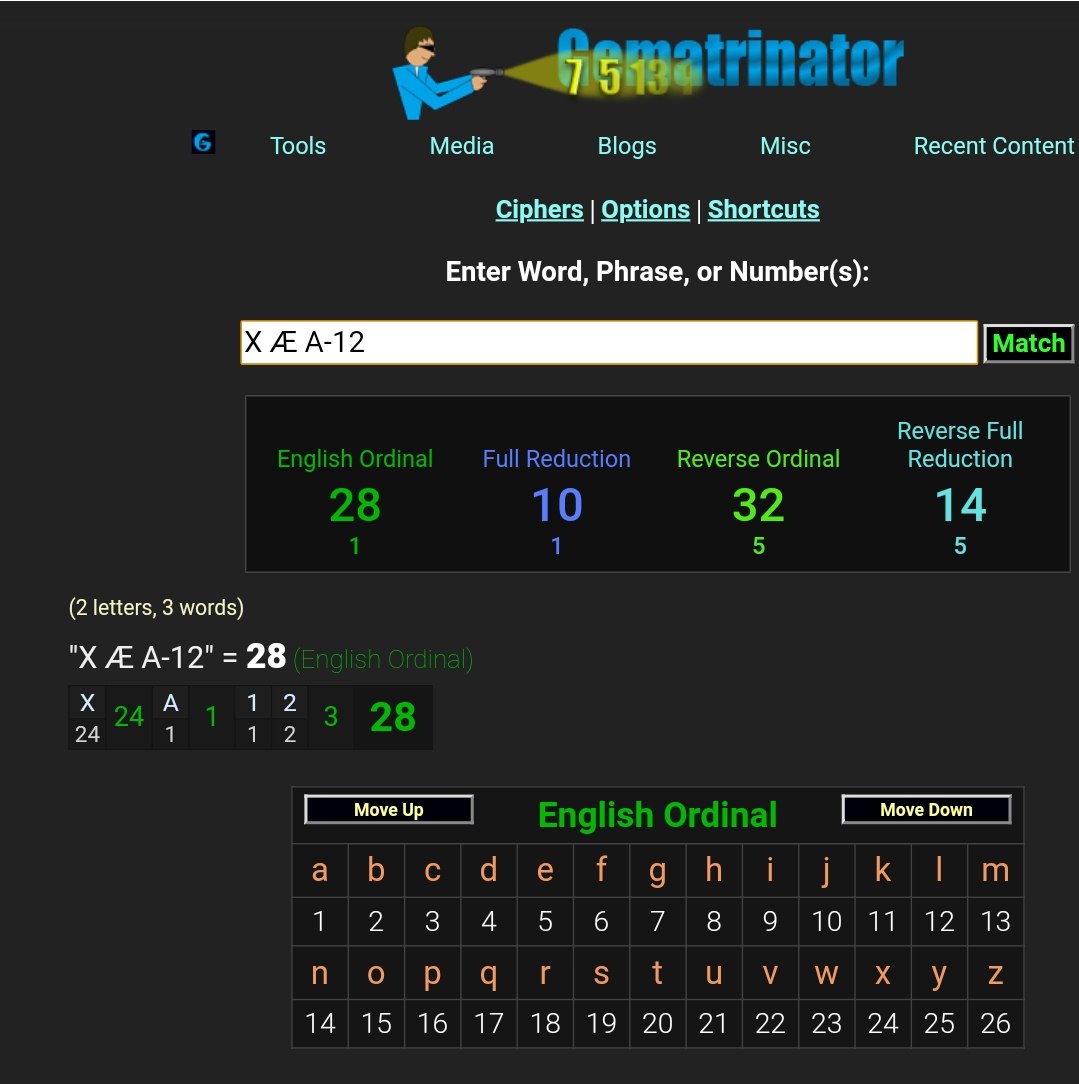This screenshot has width=1079, height=1084.
Task: Click value 26 in cipher chart
Action: click(x=995, y=1023)
